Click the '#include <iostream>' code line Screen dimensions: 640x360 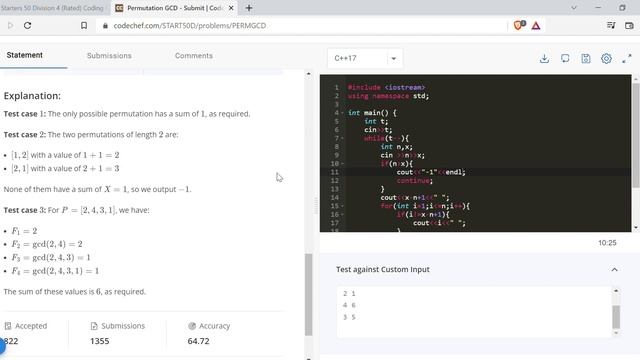pyautogui.click(x=386, y=87)
